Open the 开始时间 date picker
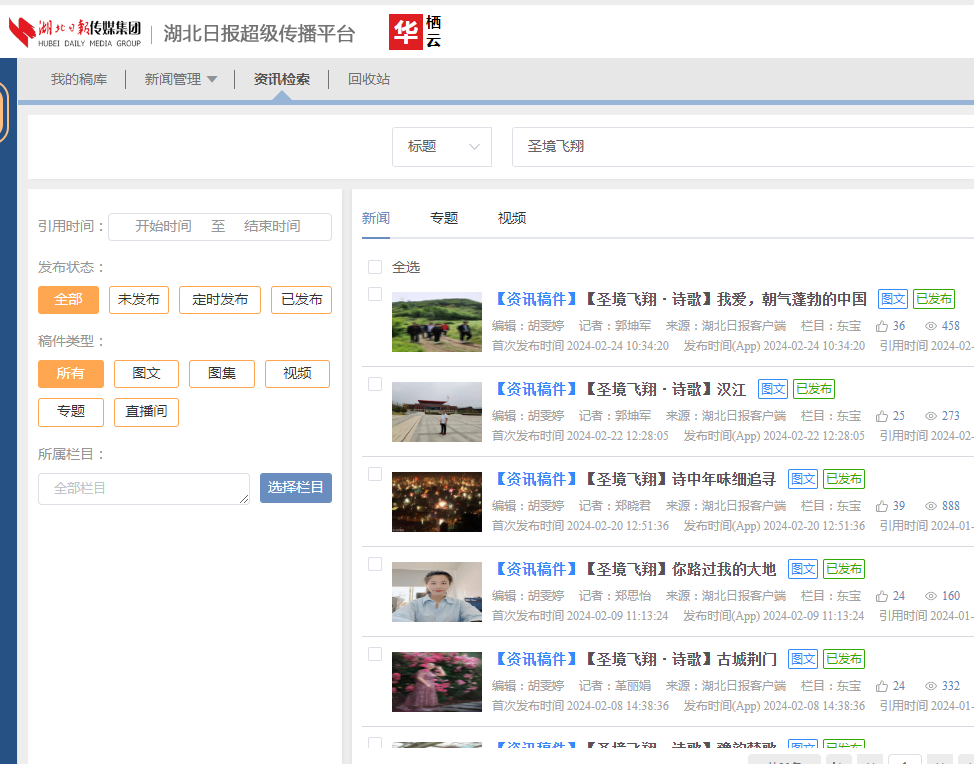974x764 pixels. (163, 227)
